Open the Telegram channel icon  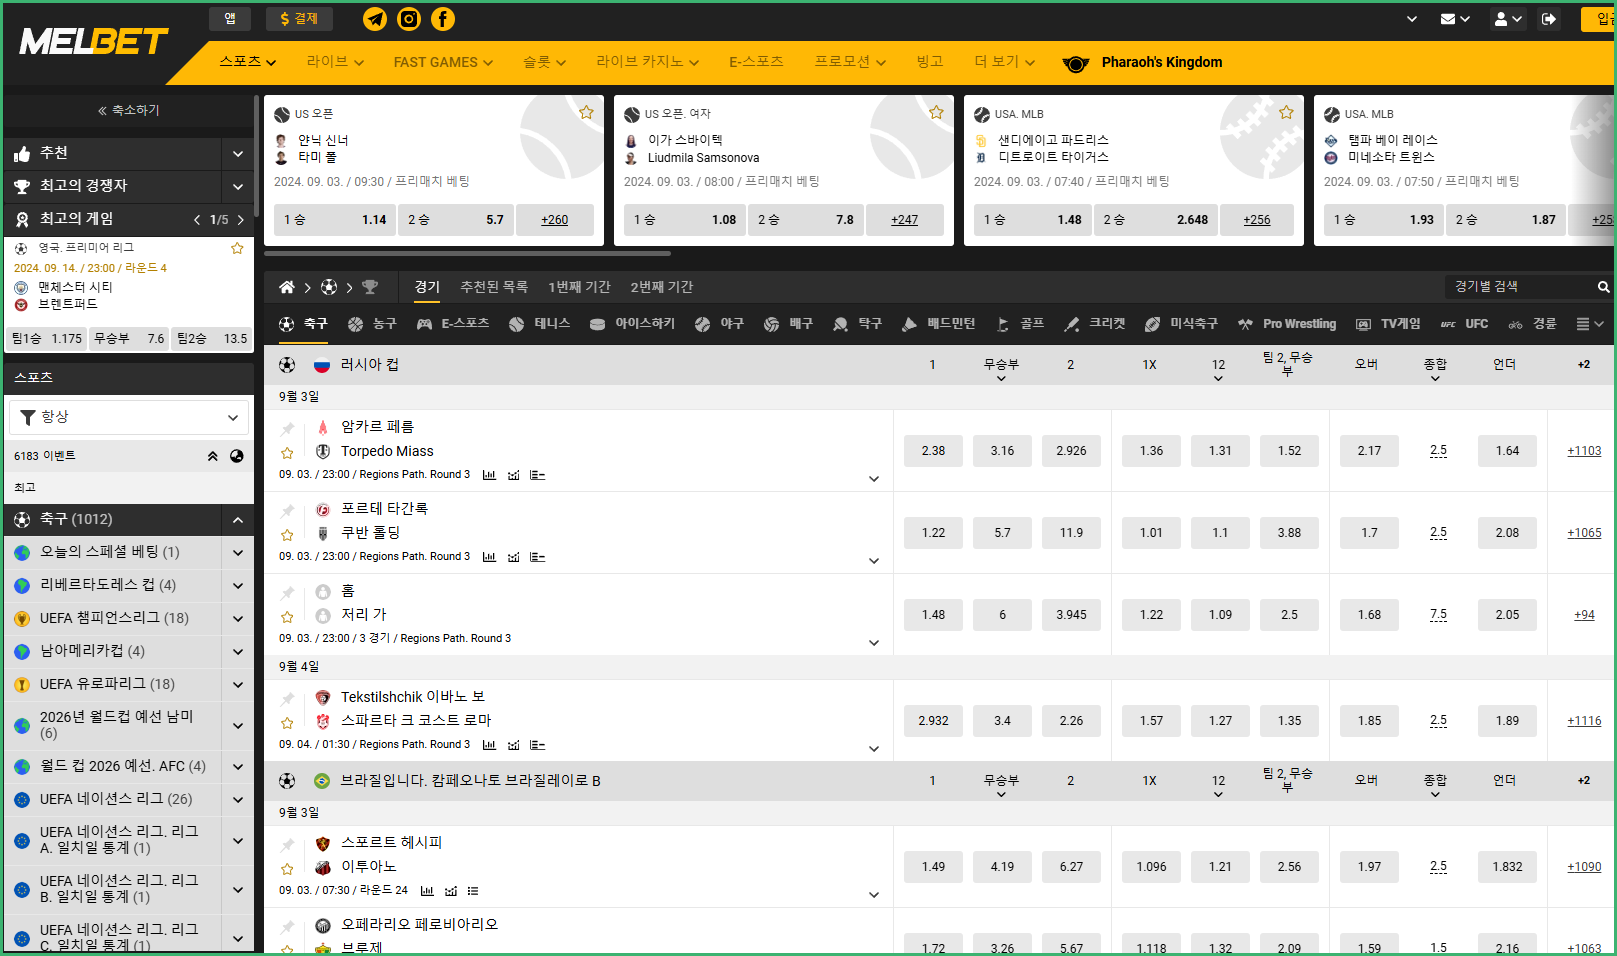[x=375, y=19]
